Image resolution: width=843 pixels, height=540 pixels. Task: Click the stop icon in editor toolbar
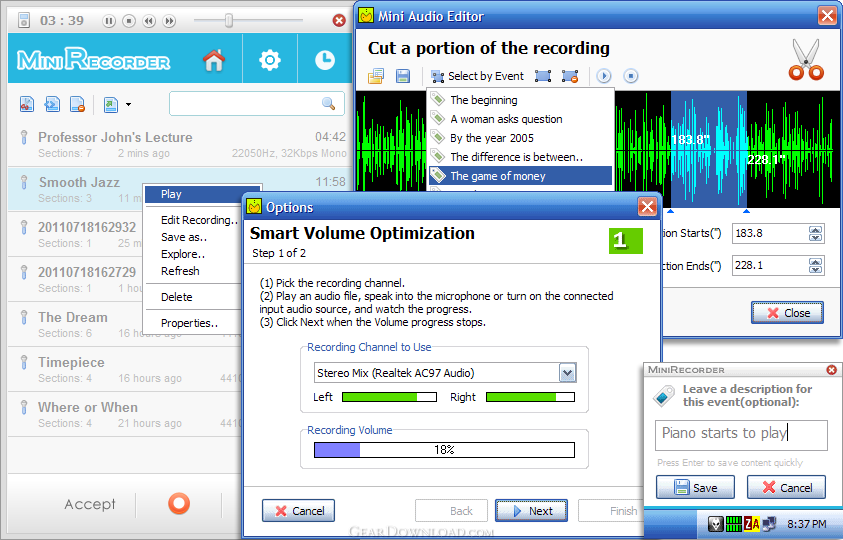click(x=631, y=76)
